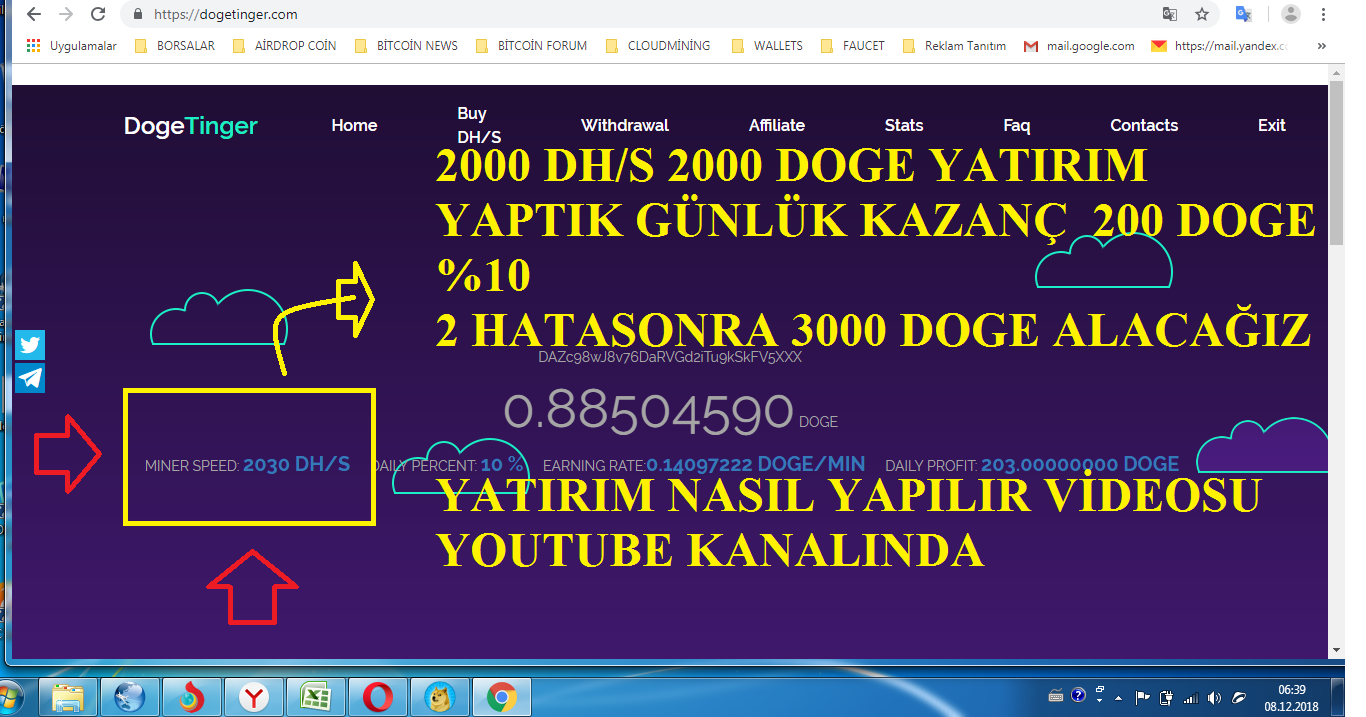1366x717 pixels.
Task: Reload the dogetinger.com page
Action: click(98, 15)
